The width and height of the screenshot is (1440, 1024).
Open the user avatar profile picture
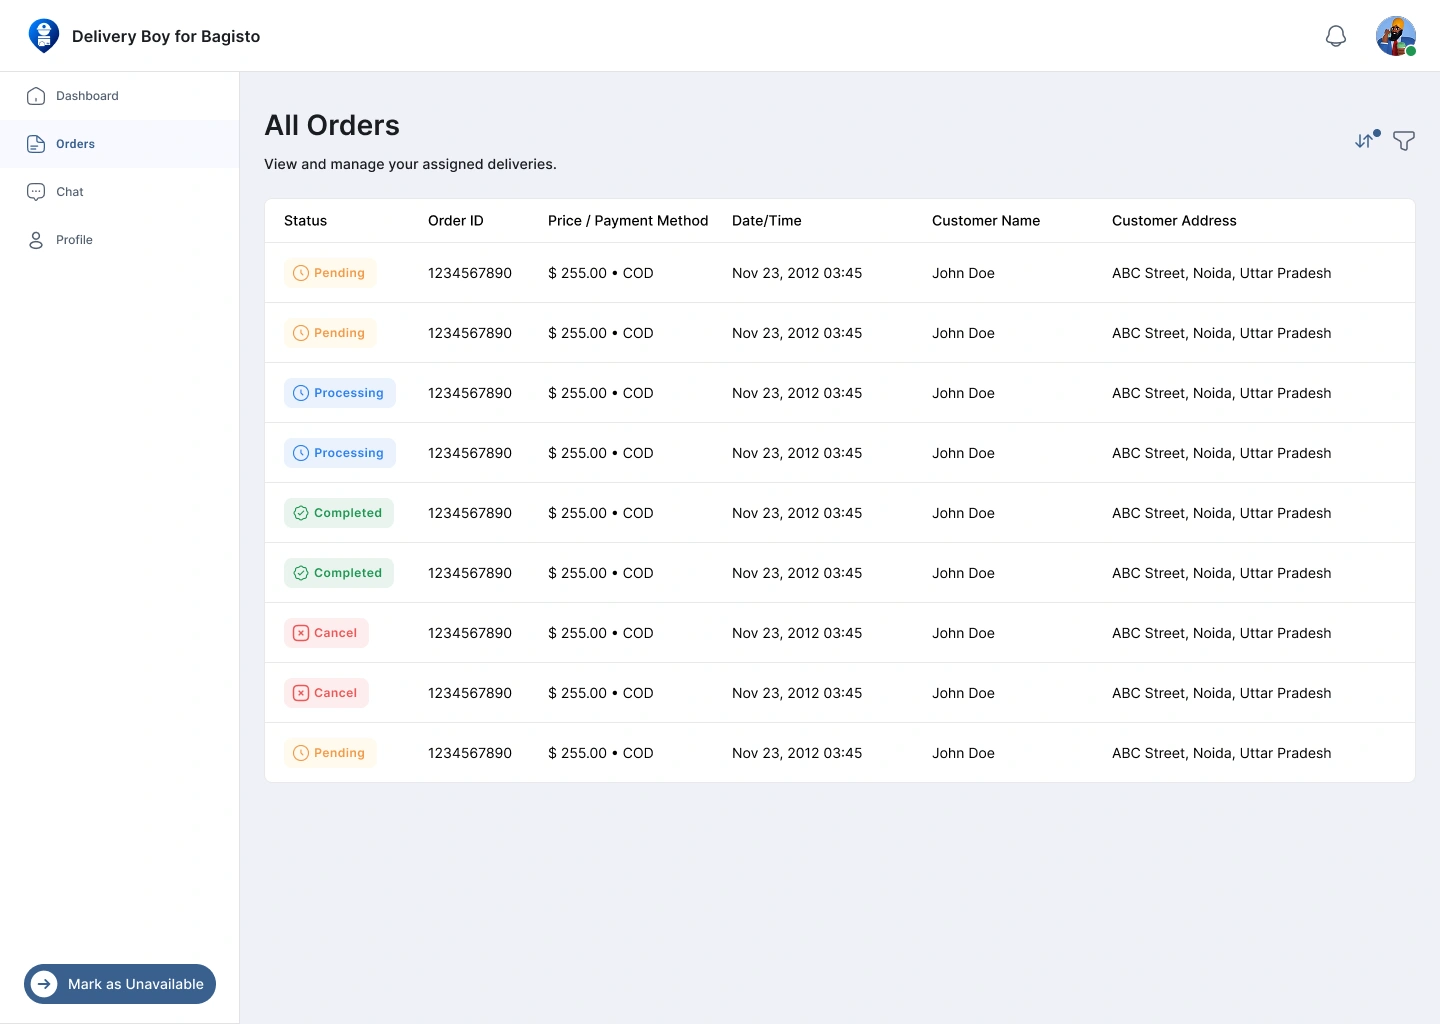(x=1396, y=36)
